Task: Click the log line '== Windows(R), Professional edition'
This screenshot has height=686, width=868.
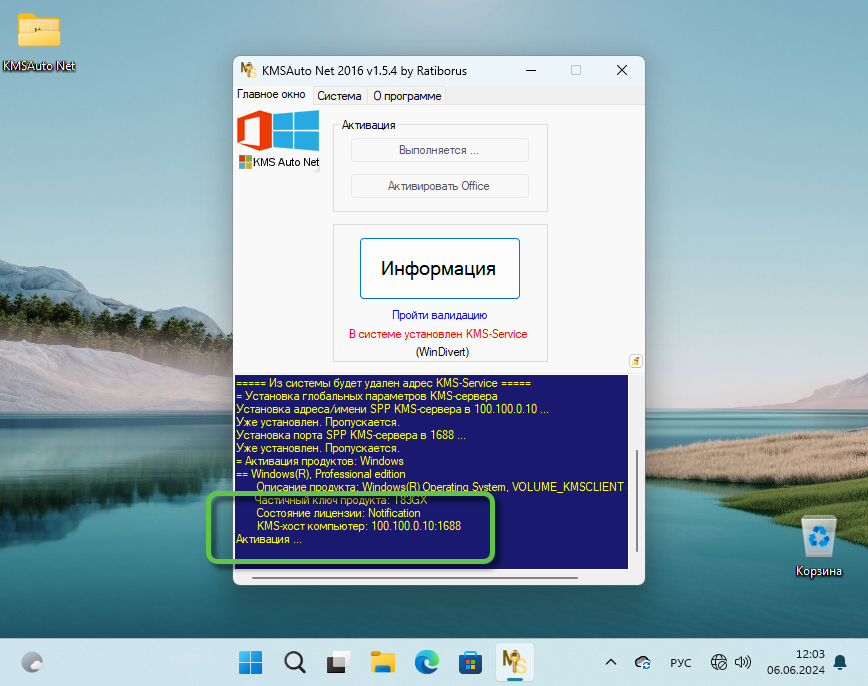Action: (321, 474)
